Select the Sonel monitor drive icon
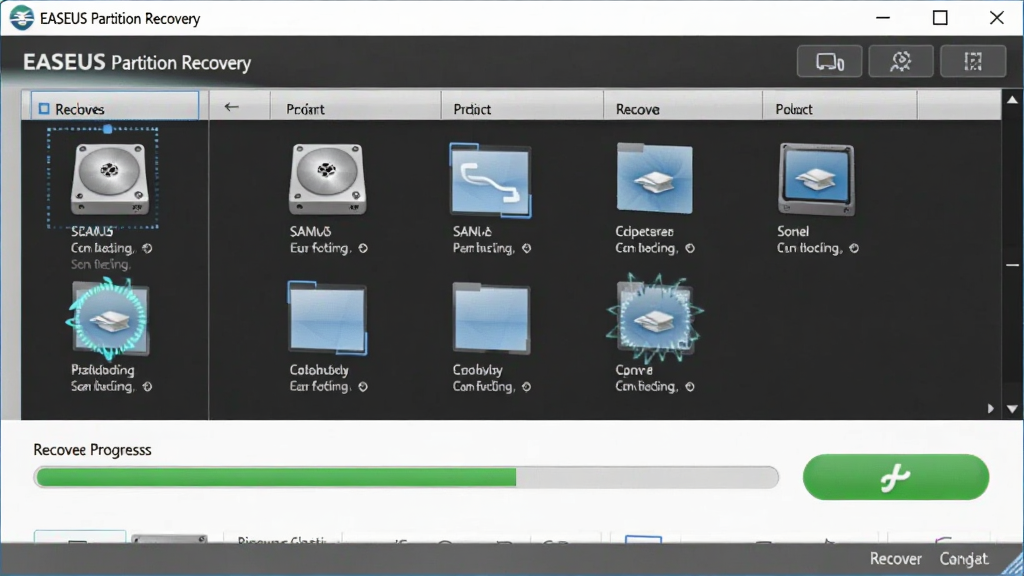Image resolution: width=1024 pixels, height=576 pixels. (x=816, y=179)
